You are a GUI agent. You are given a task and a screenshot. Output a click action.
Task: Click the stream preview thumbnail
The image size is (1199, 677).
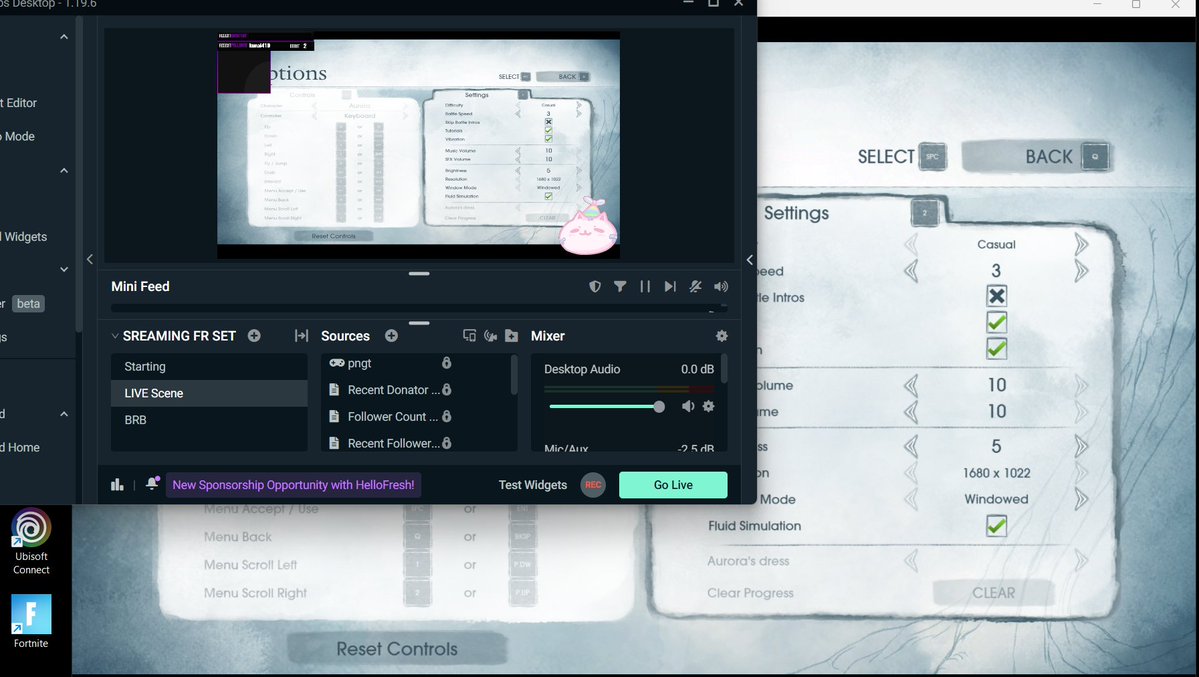[x=418, y=144]
